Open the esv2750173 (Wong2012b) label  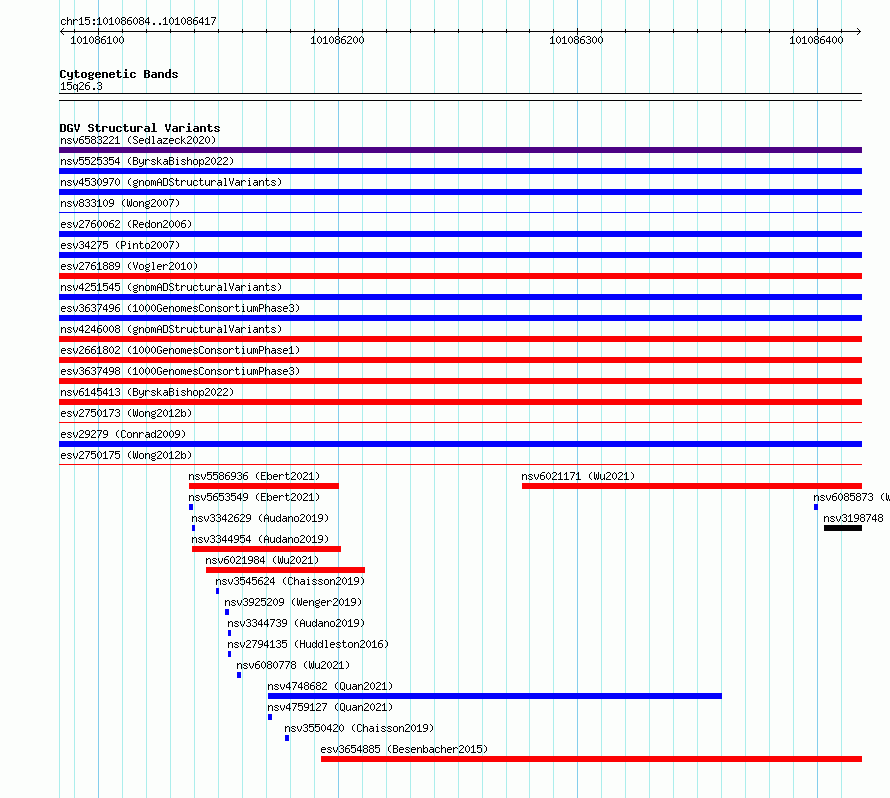pyautogui.click(x=126, y=413)
